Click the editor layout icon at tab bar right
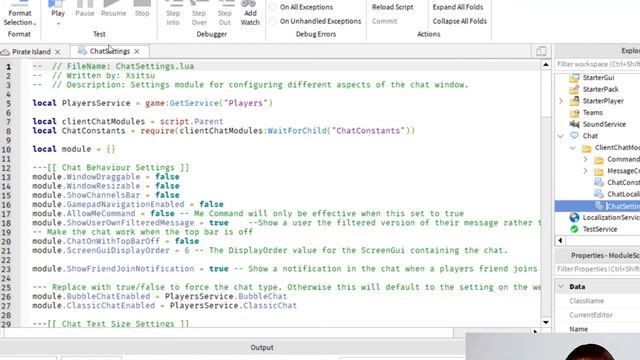Viewport: 640px width, 360px height. (541, 51)
